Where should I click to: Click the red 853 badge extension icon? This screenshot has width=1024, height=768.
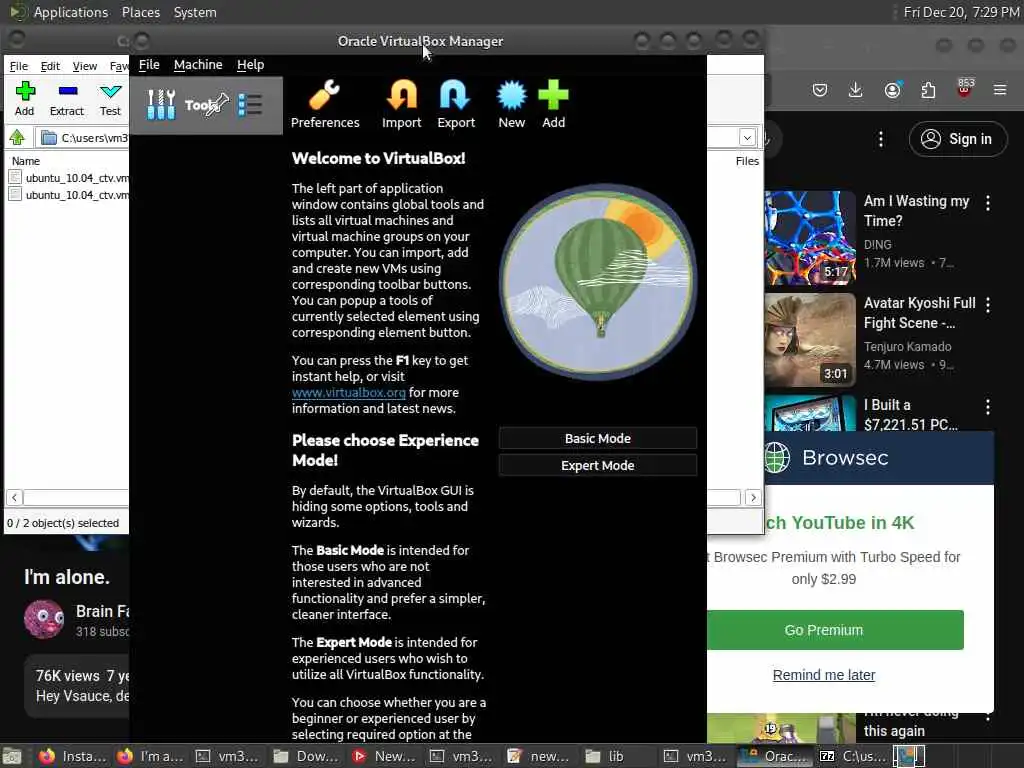pos(965,88)
